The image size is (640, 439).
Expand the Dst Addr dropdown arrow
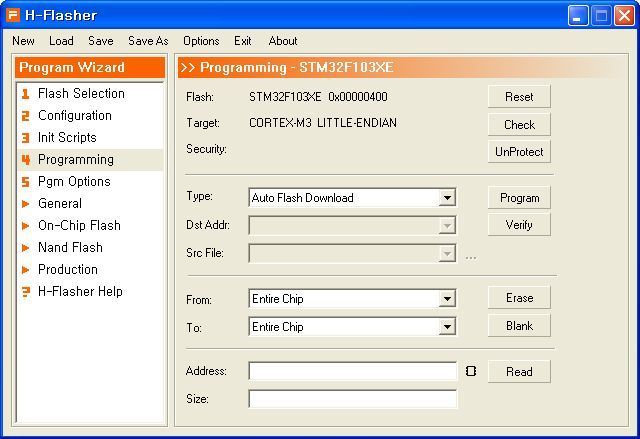click(x=447, y=225)
